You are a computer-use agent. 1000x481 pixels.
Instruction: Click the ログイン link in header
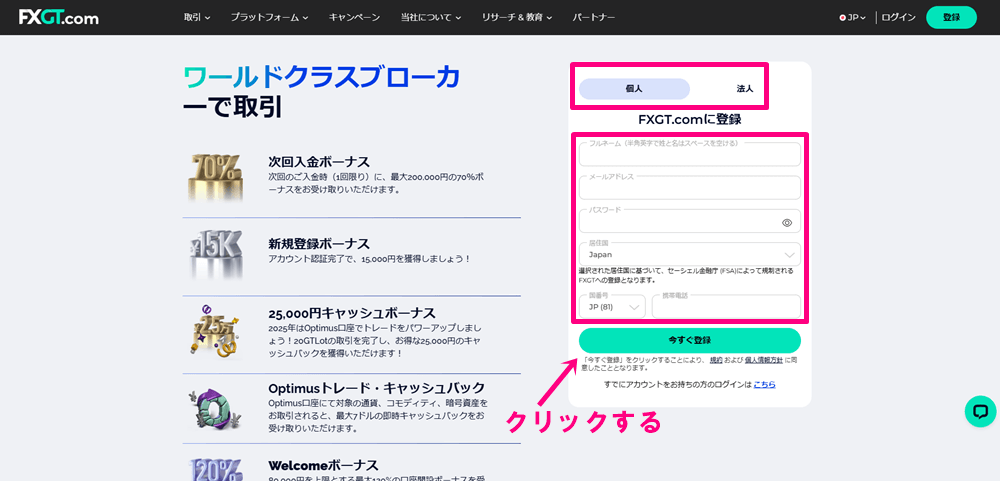tap(899, 18)
